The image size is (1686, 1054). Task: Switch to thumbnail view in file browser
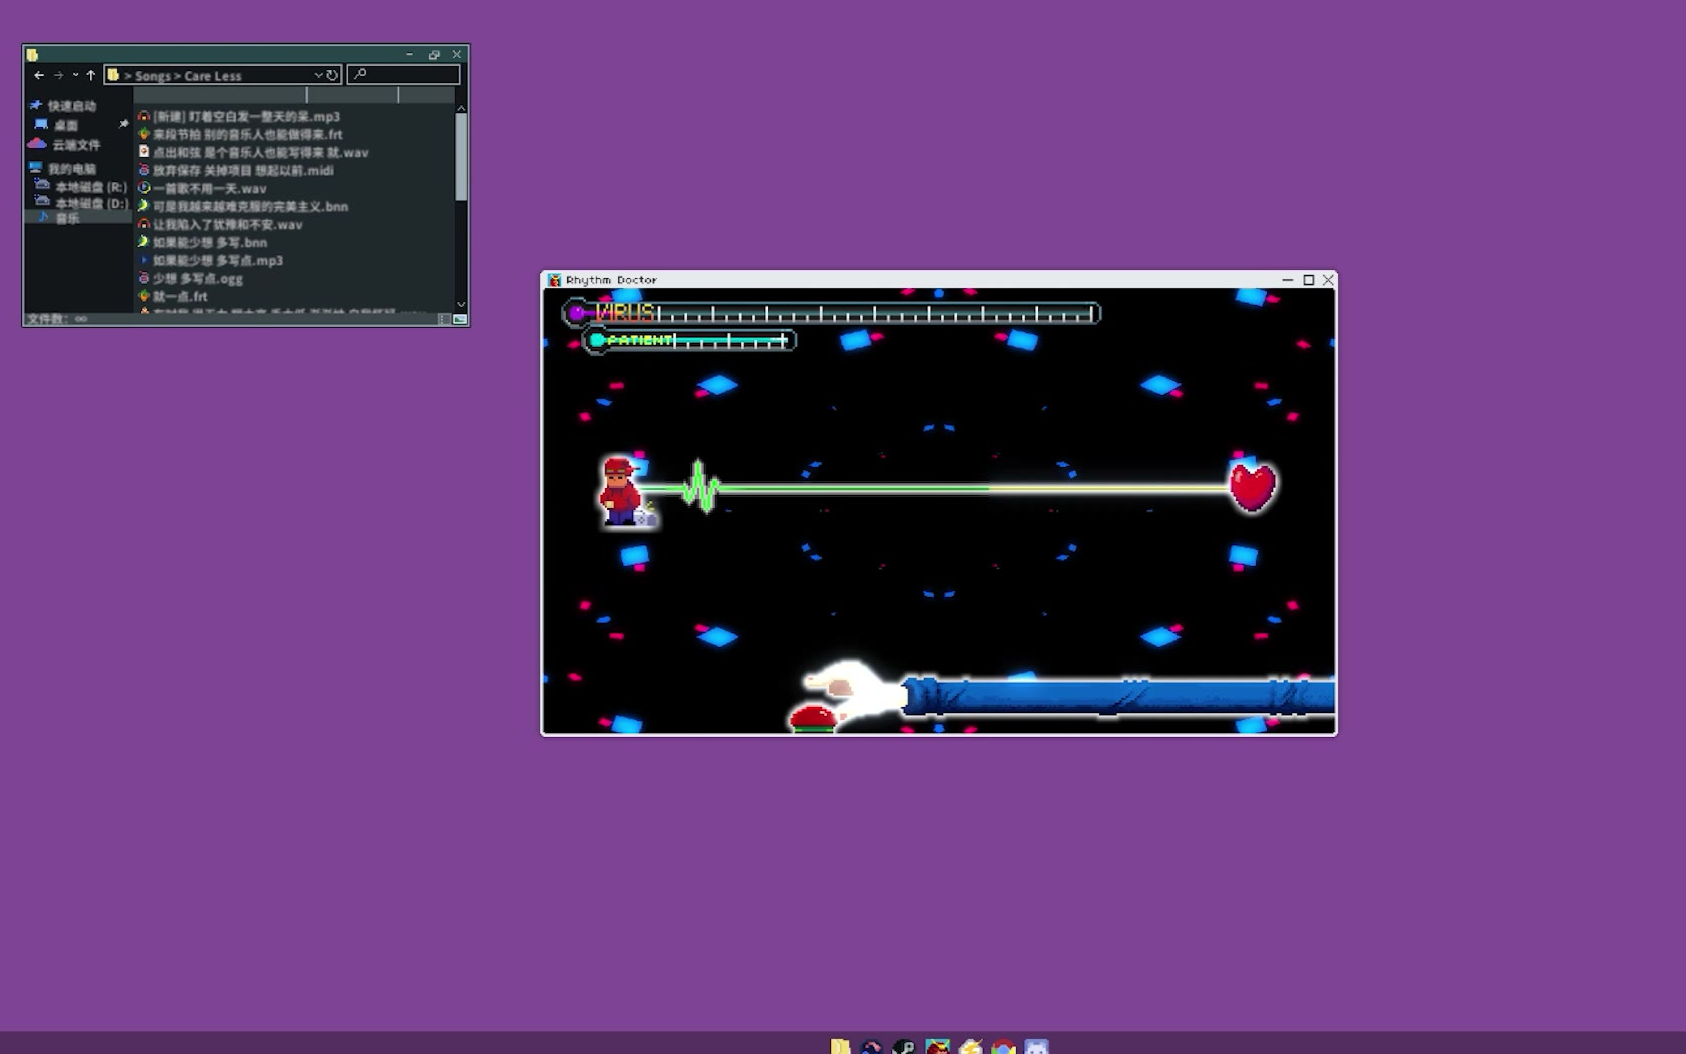coord(460,319)
